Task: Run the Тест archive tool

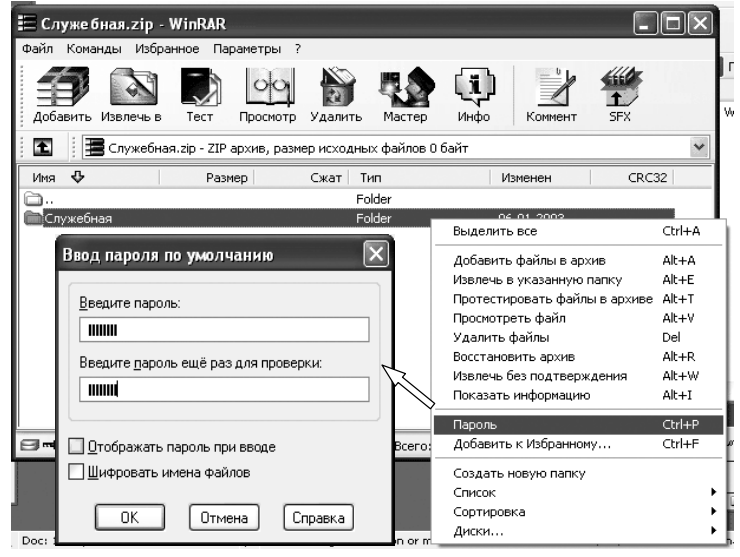Action: click(200, 94)
